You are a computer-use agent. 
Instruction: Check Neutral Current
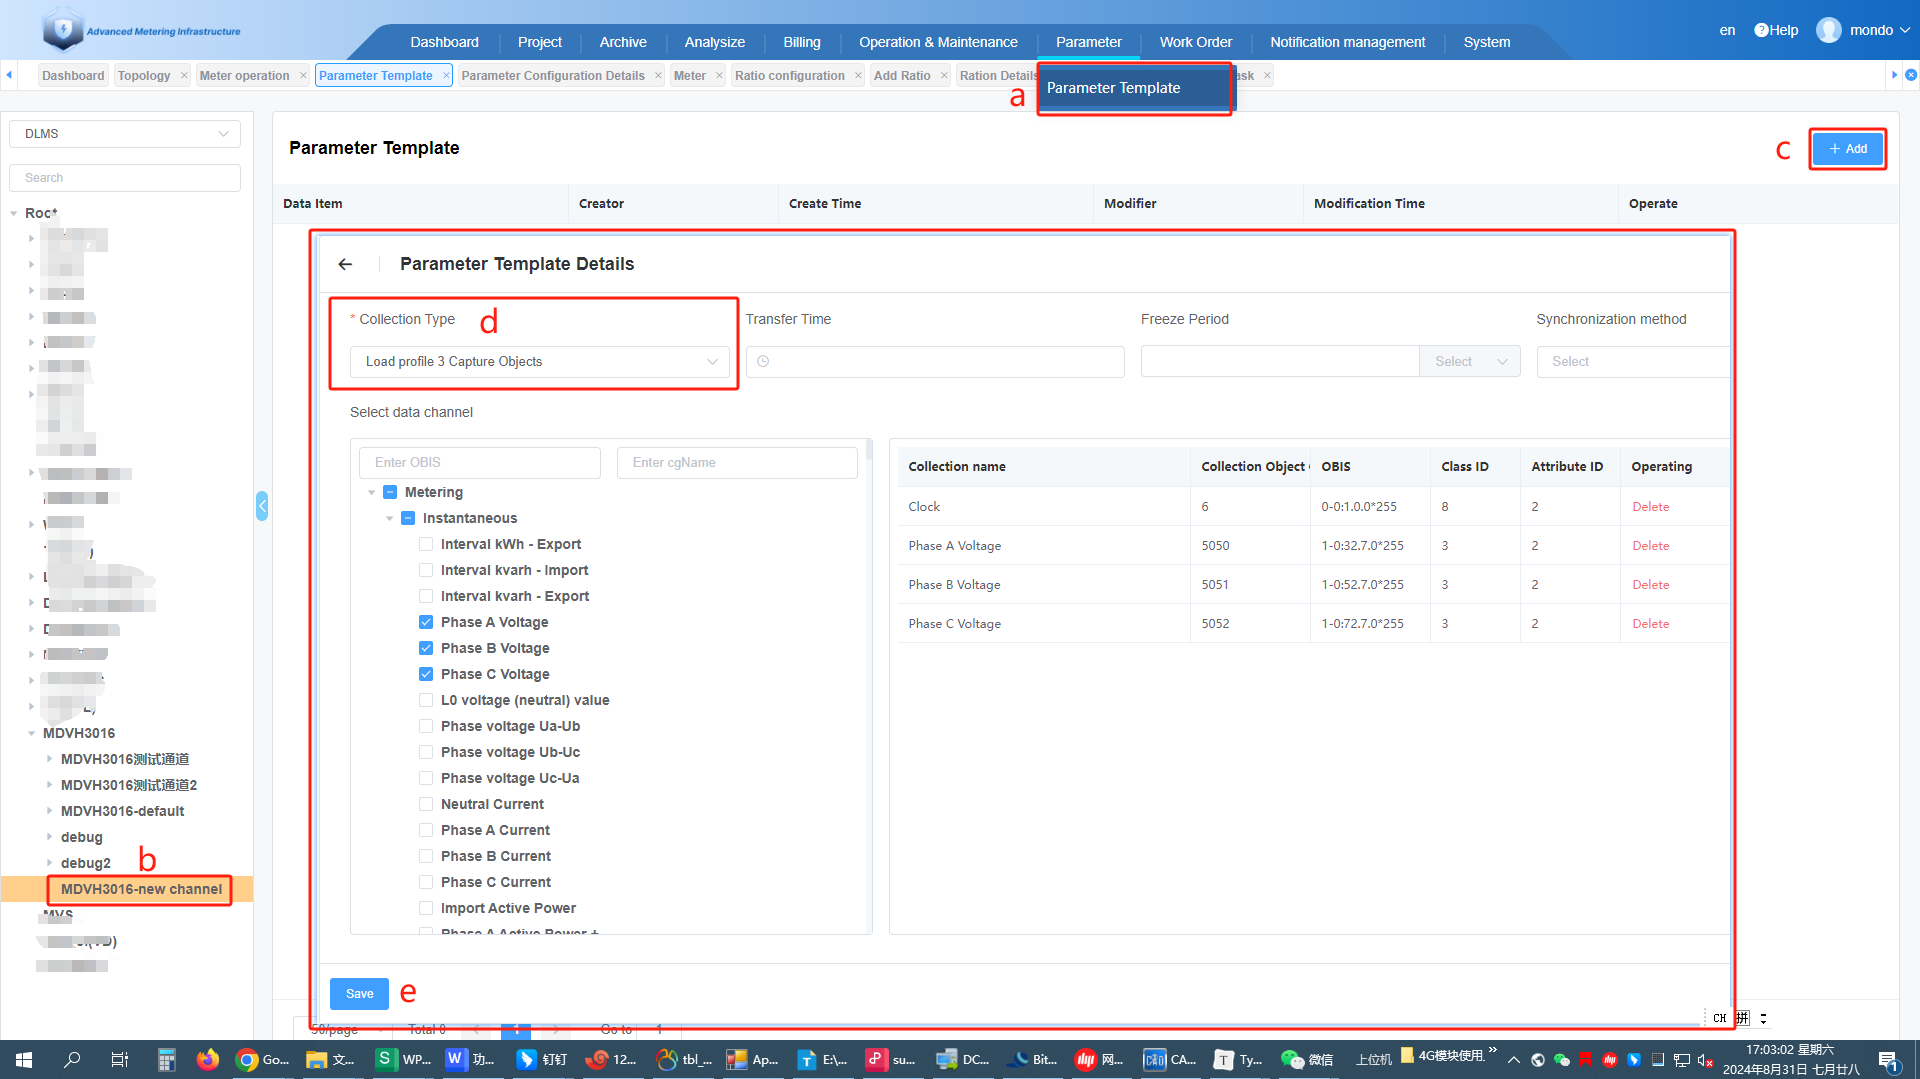[x=426, y=804]
